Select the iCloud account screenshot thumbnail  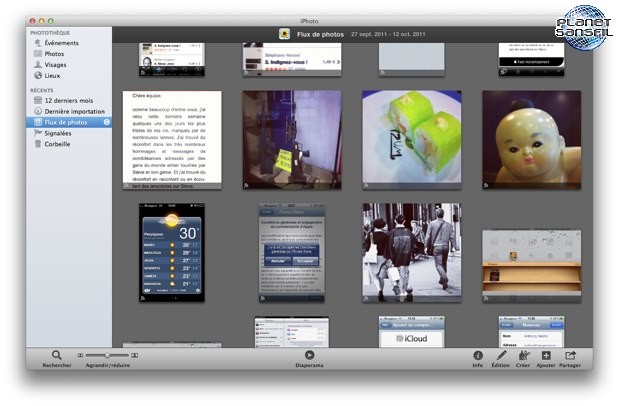(412, 332)
